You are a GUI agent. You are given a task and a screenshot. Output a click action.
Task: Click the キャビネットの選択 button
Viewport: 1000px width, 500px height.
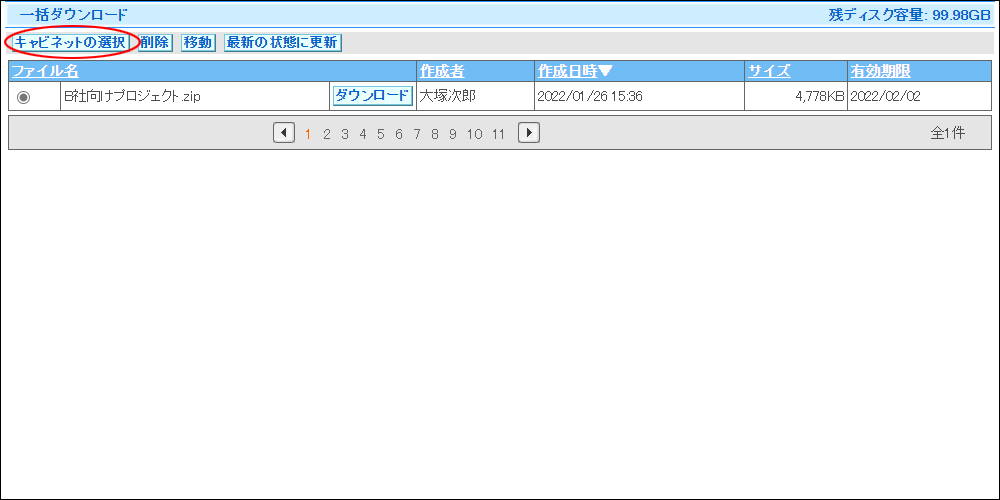pyautogui.click(x=71, y=43)
